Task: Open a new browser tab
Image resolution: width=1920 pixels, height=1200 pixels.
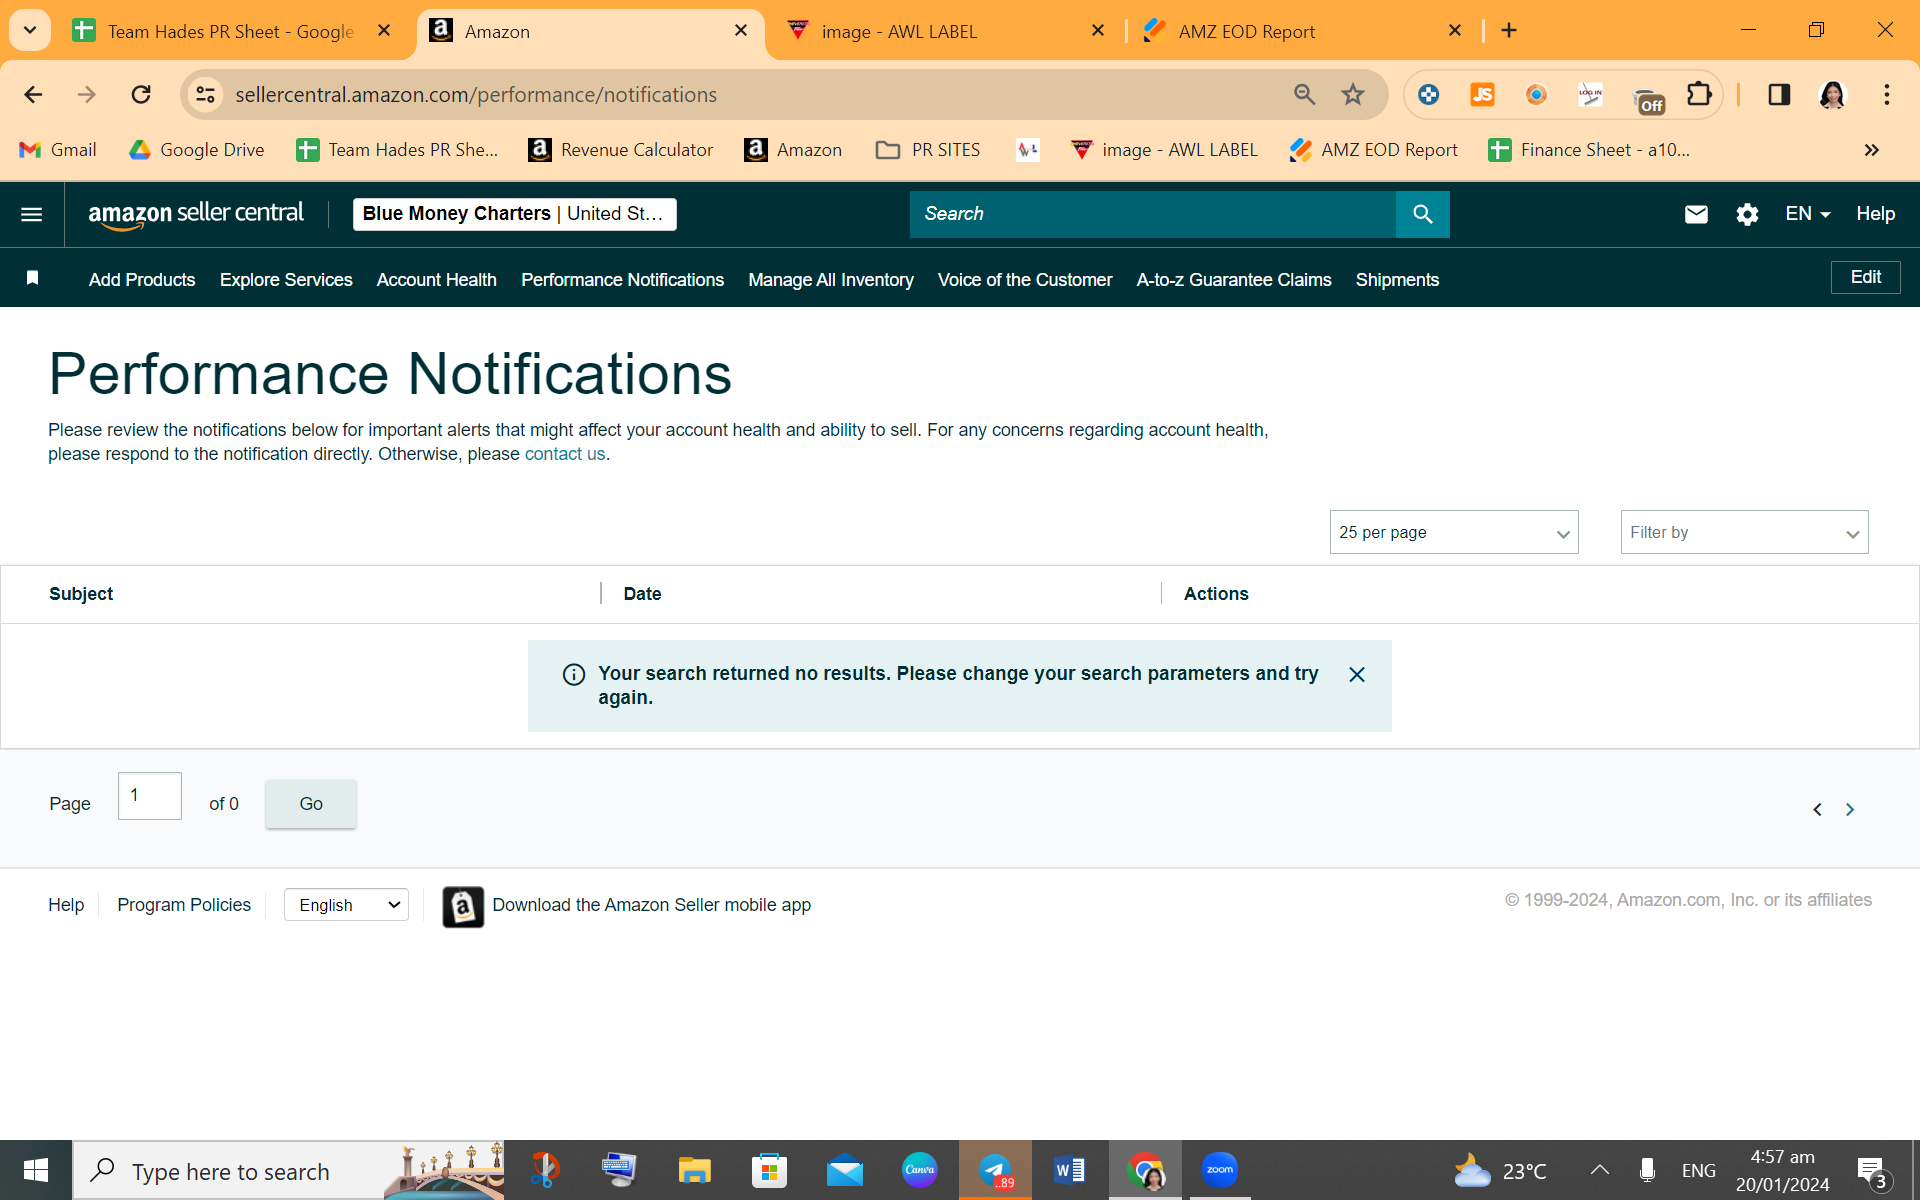Action: tap(1509, 31)
